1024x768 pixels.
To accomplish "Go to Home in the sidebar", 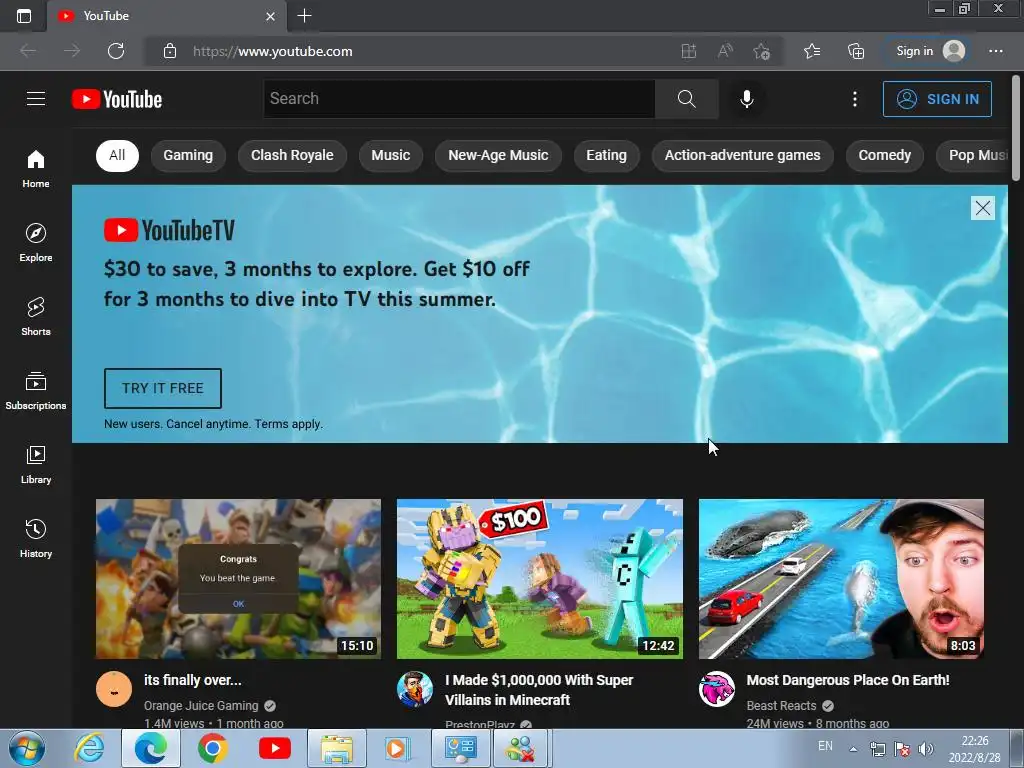I will click(x=36, y=168).
